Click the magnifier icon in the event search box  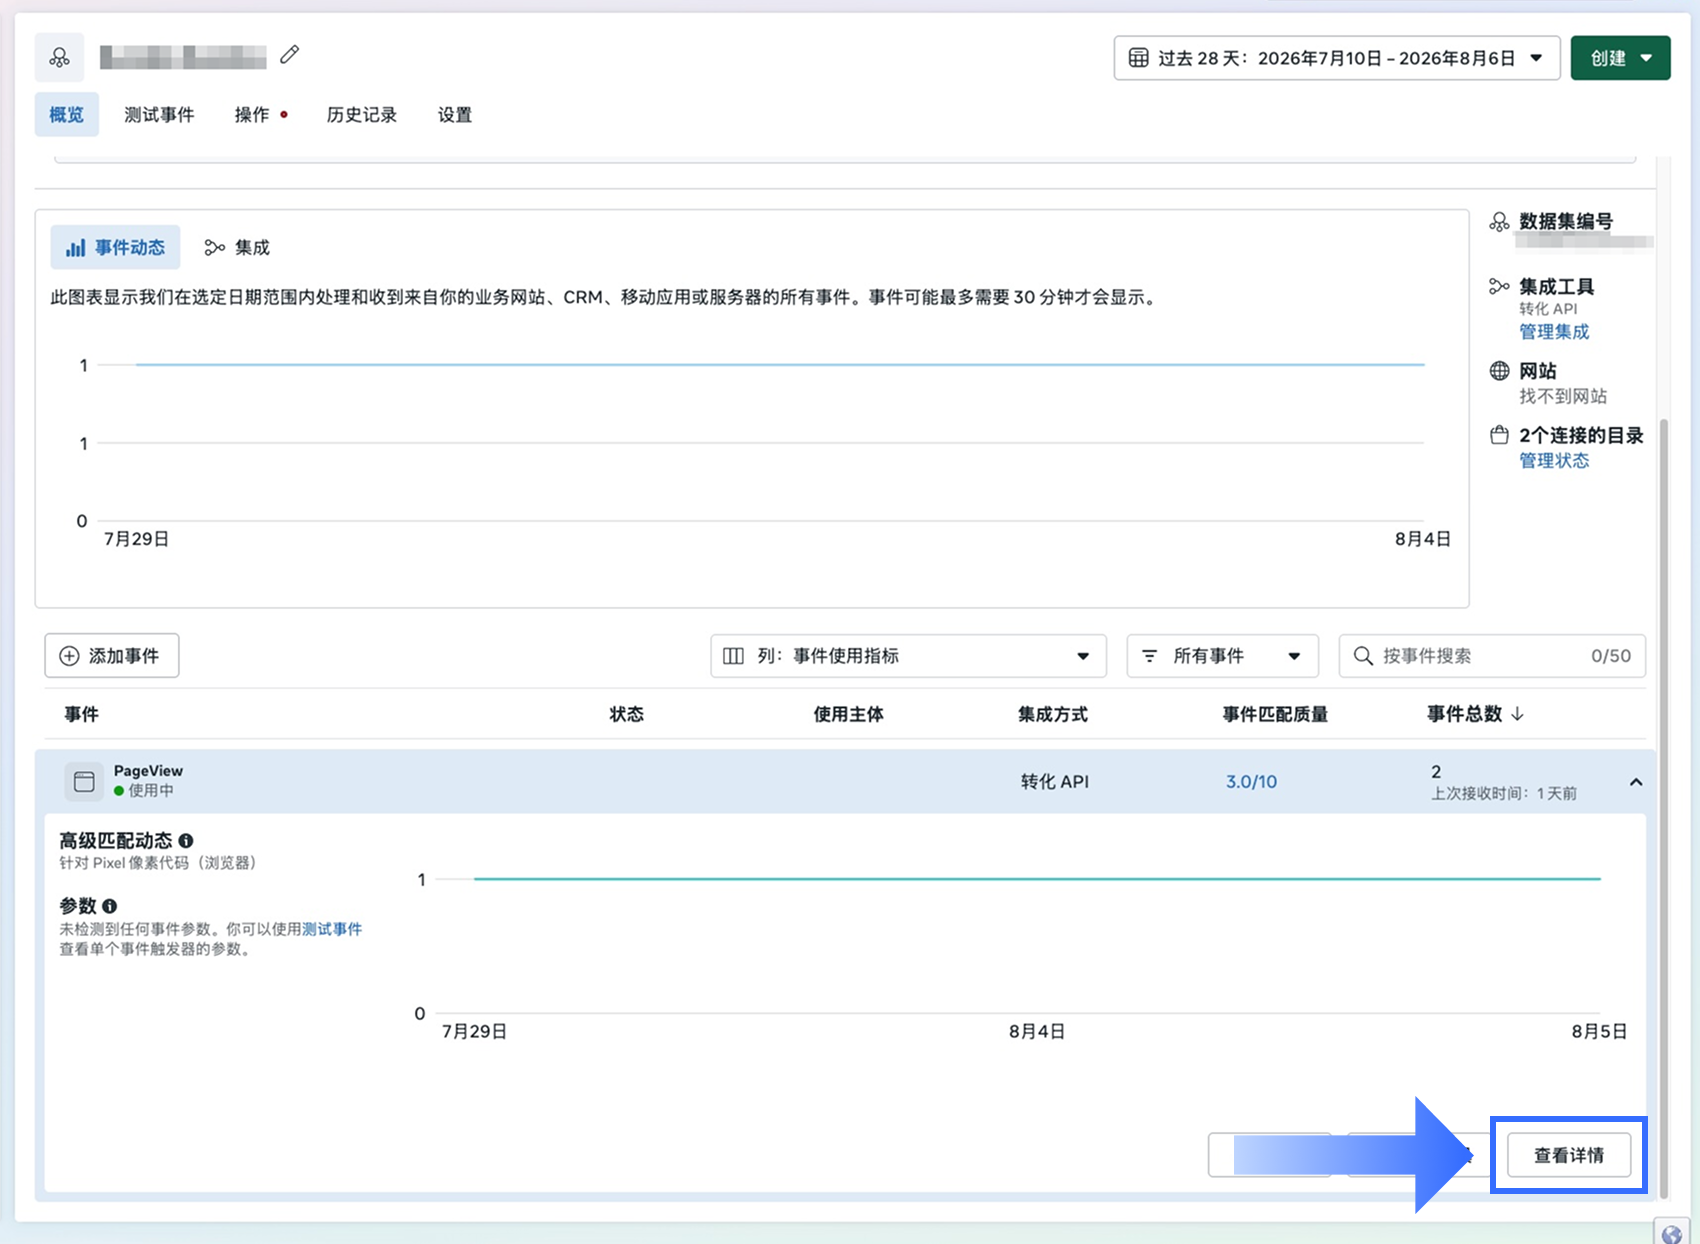1363,656
